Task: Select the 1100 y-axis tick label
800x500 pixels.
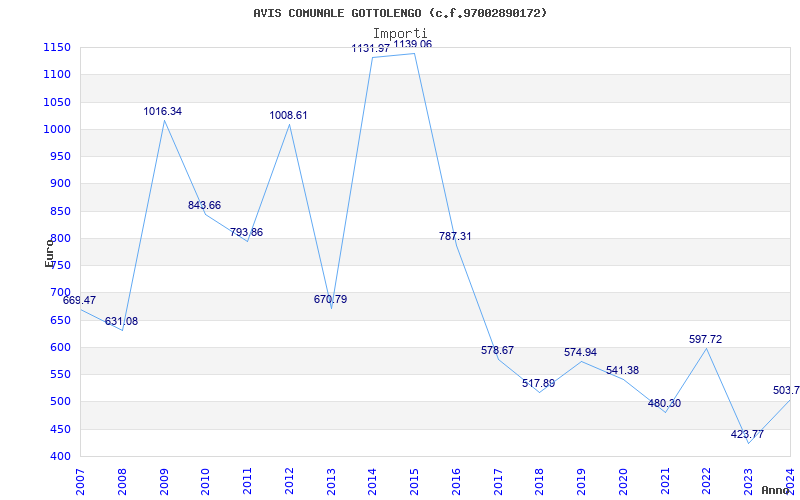Action: pos(57,74)
